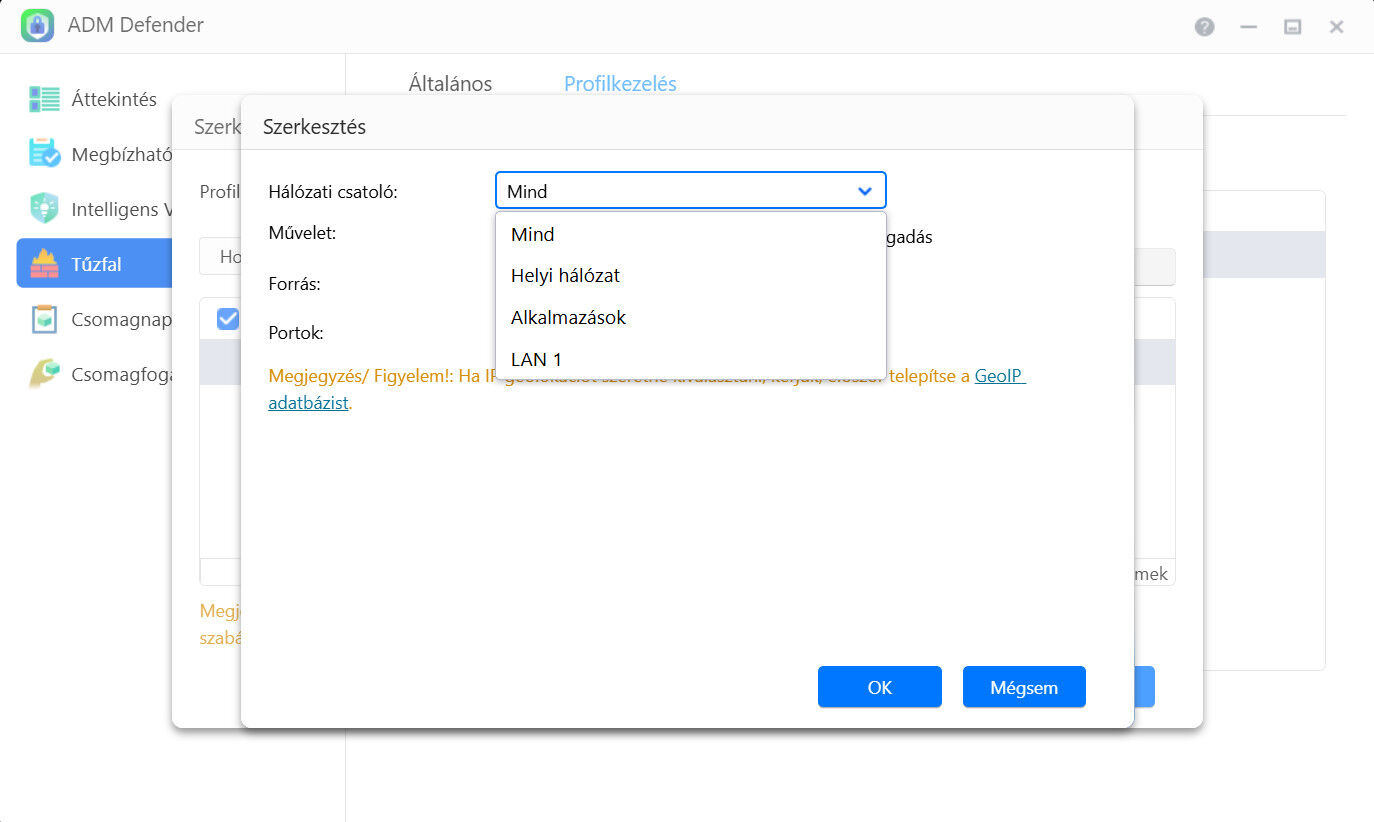Collapse the Hálózati csatoló dropdown arrow
The height and width of the screenshot is (822, 1374).
point(865,191)
